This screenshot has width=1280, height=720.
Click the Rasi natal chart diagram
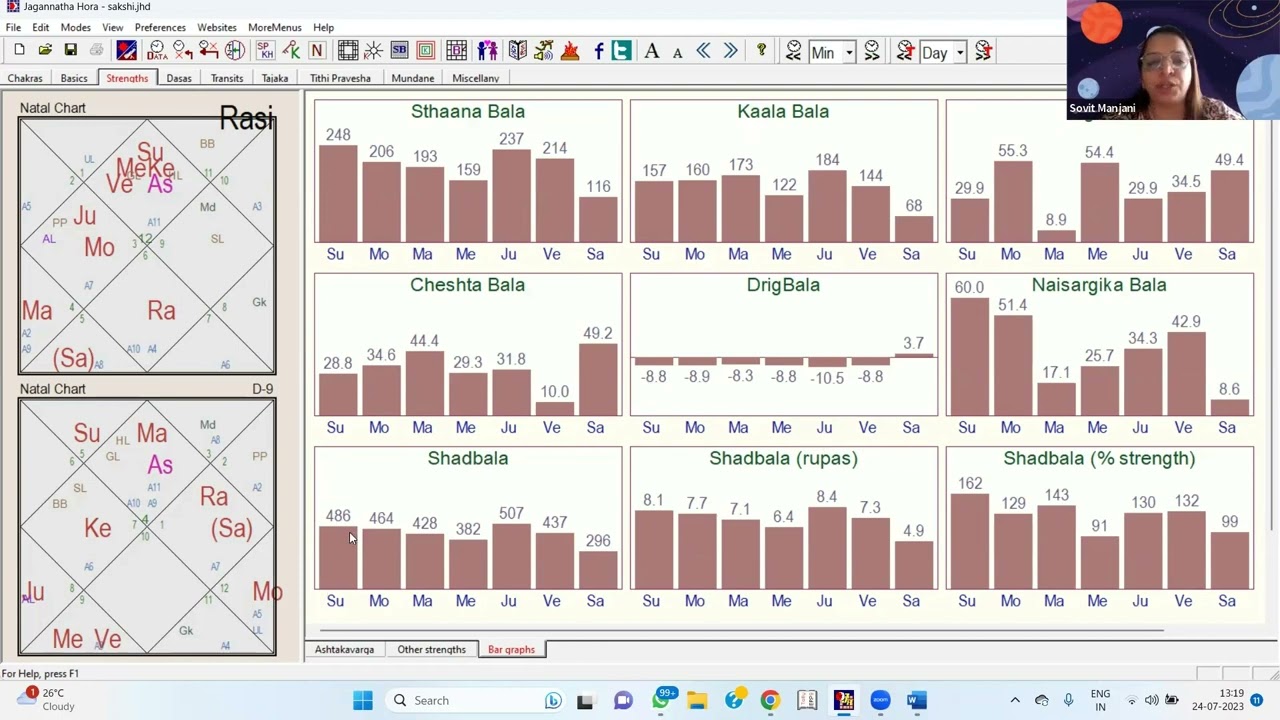[147, 246]
